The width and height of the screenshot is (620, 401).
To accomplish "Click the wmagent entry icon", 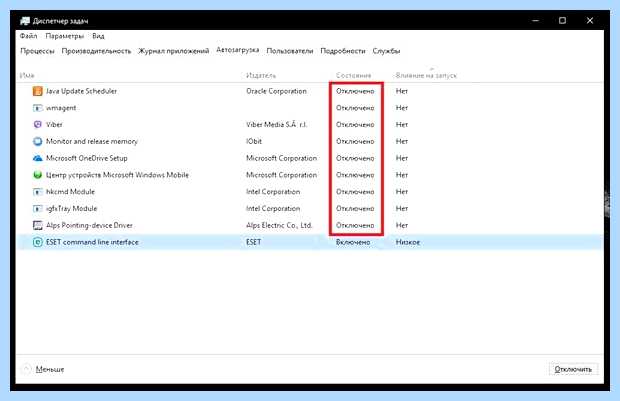I will point(38,108).
